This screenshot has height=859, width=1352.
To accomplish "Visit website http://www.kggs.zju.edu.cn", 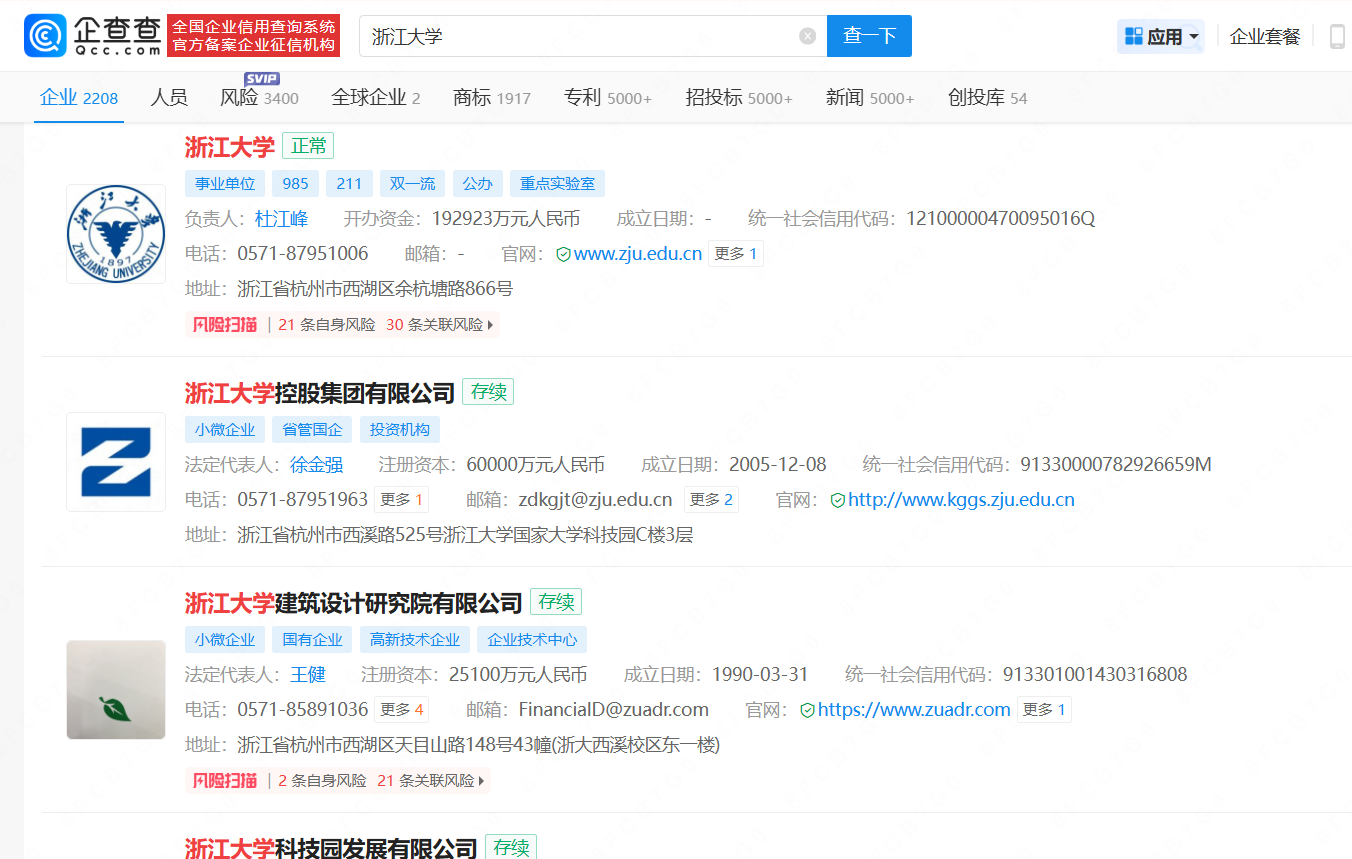I will click(x=961, y=500).
